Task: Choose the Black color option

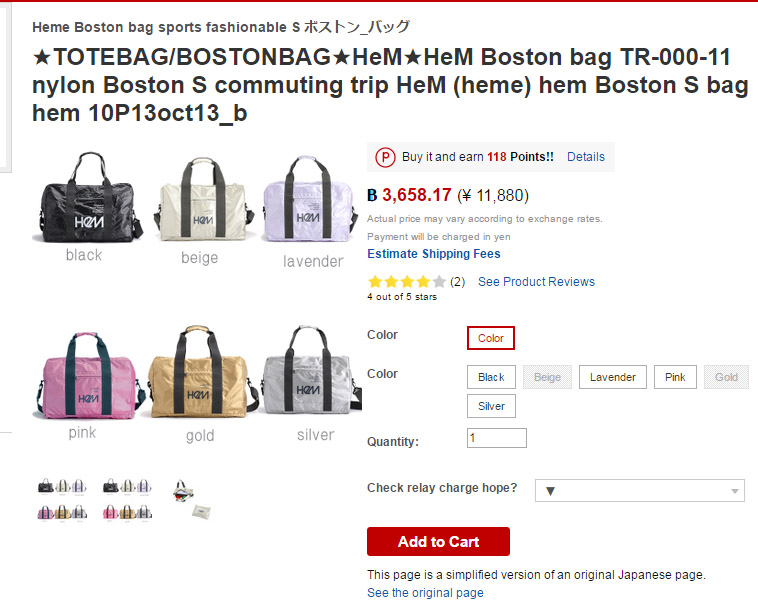Action: [x=491, y=377]
